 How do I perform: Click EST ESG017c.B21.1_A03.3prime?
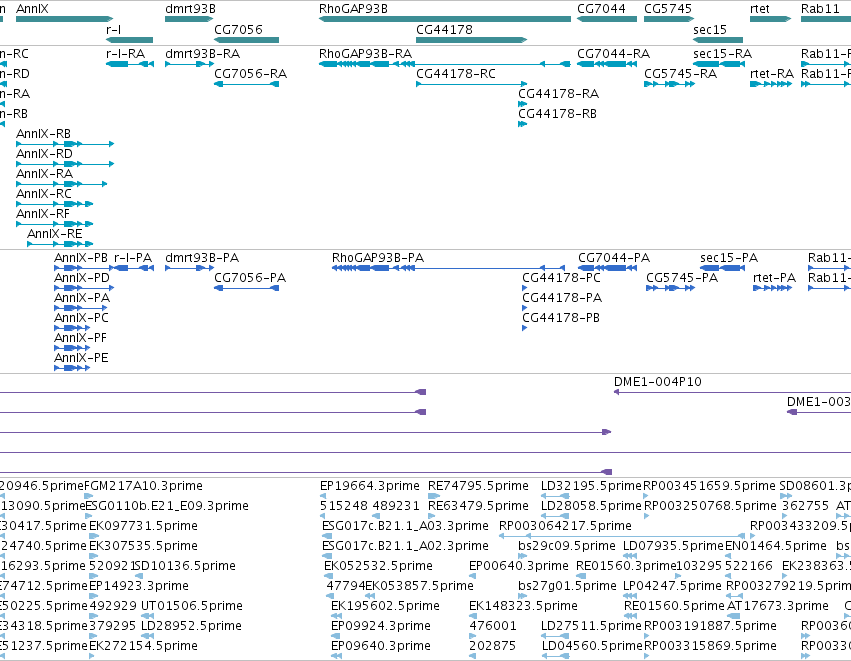click(x=327, y=536)
